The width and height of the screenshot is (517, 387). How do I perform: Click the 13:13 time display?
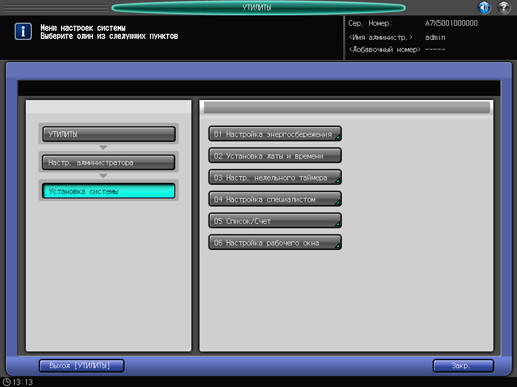(x=23, y=382)
